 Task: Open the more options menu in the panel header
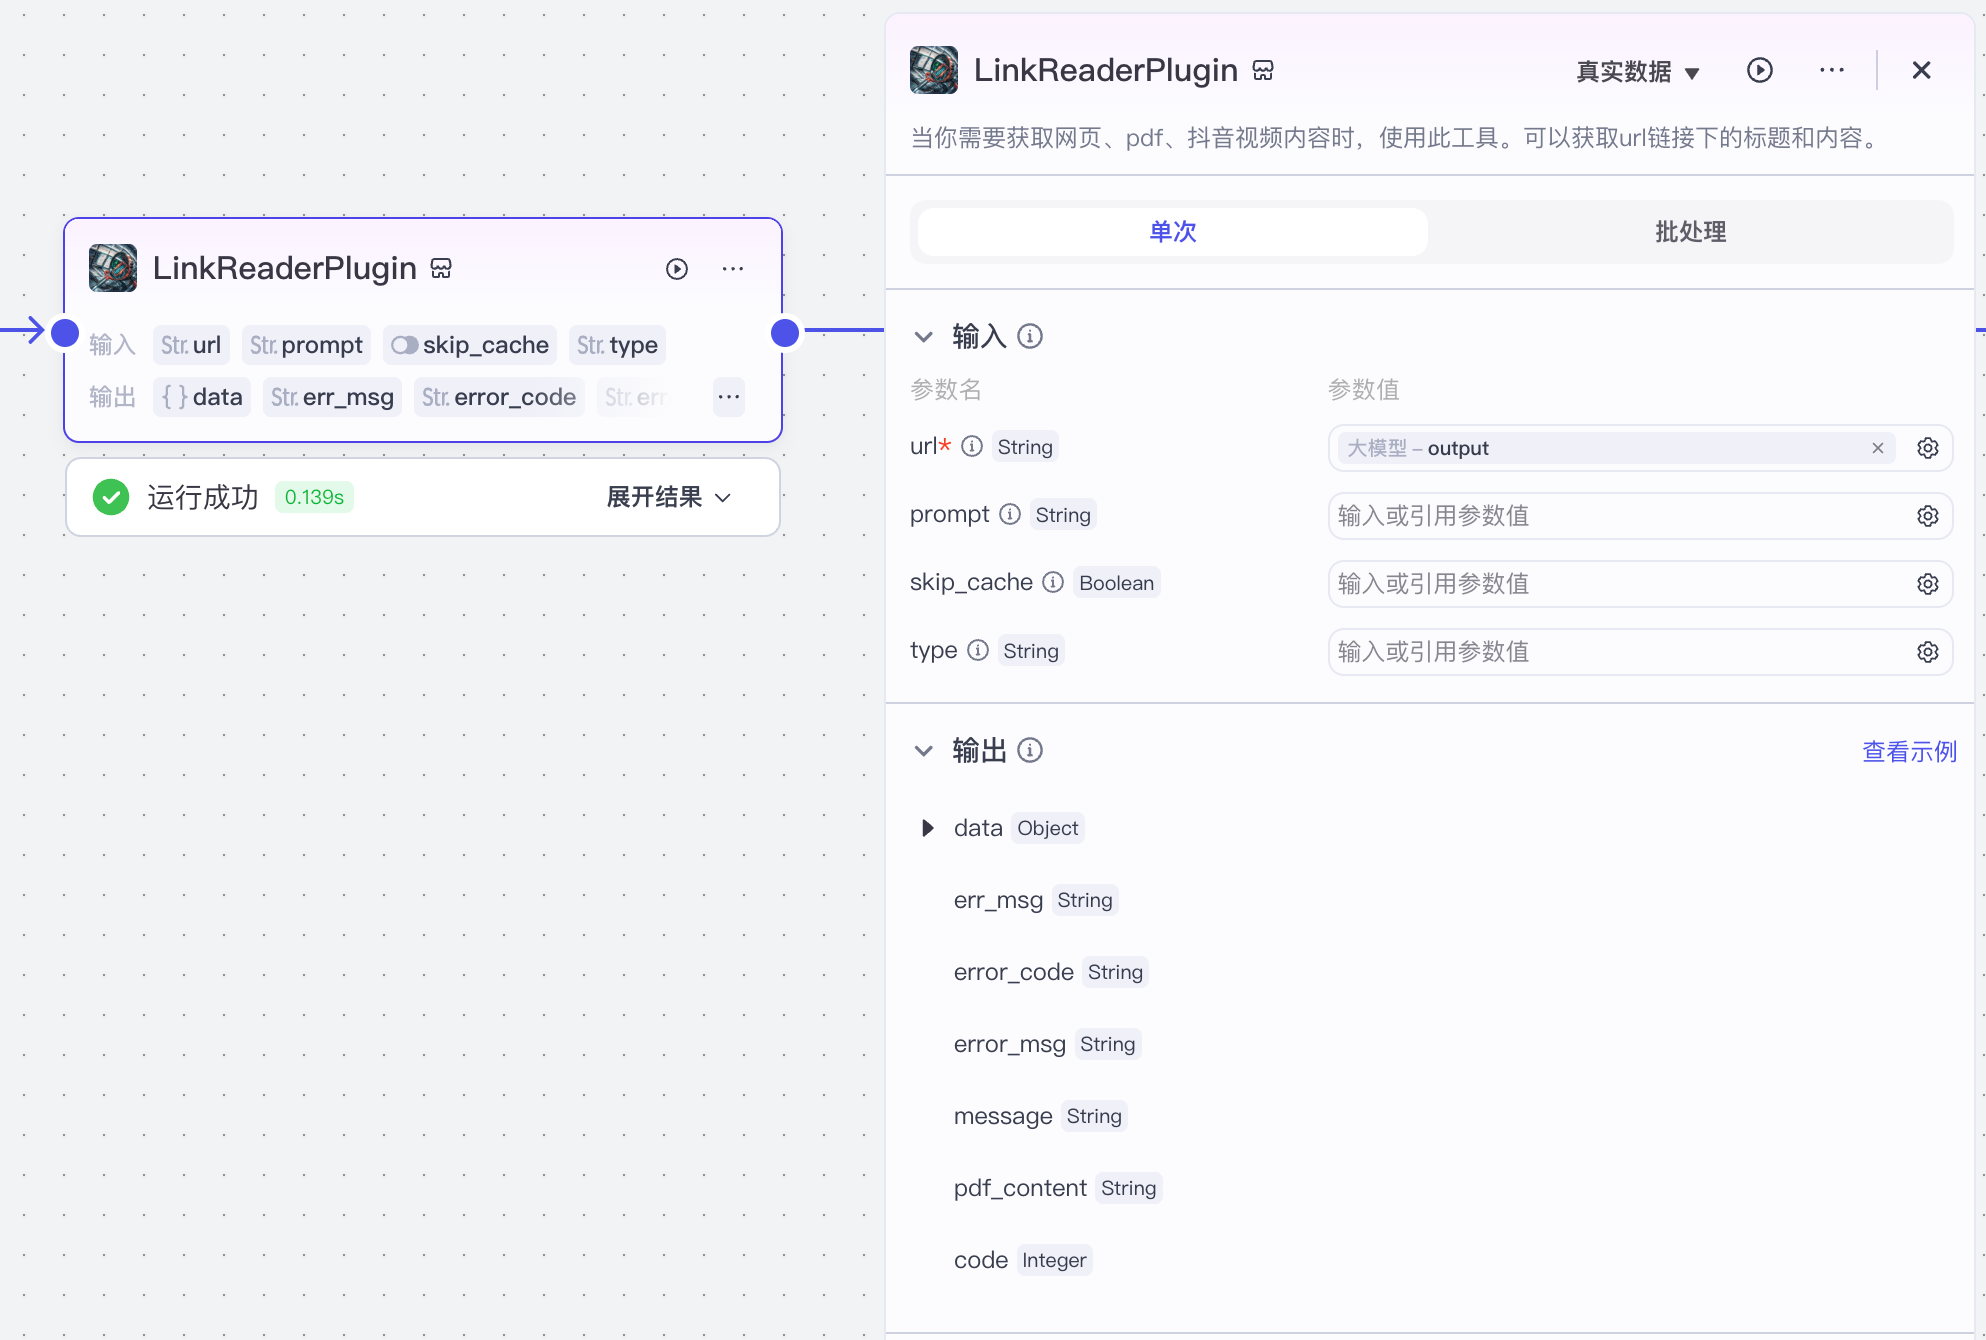click(x=1831, y=70)
